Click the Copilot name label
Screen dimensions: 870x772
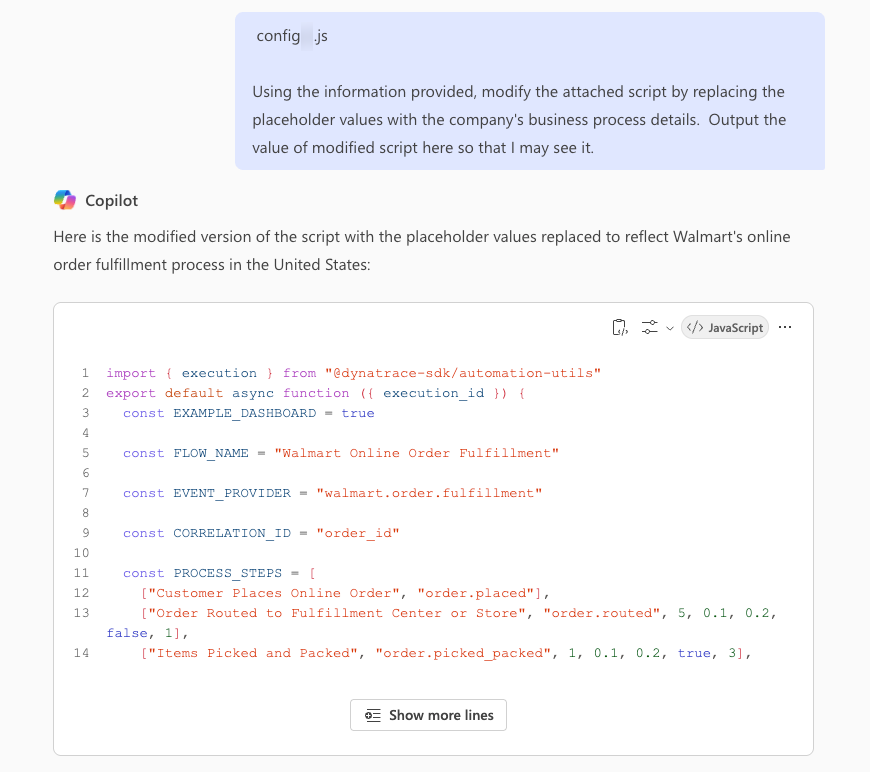(112, 200)
